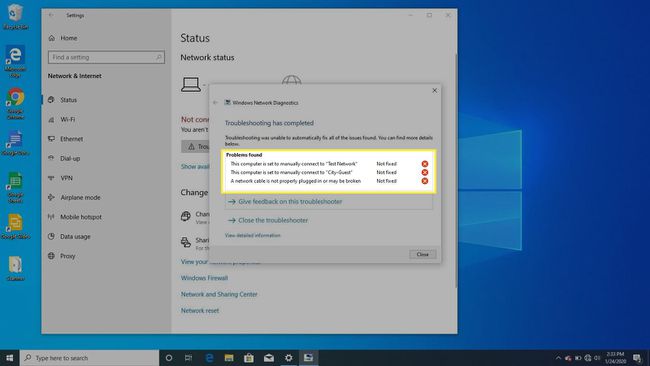
Task: Select the "Test Network" problem row
Action: coord(330,164)
